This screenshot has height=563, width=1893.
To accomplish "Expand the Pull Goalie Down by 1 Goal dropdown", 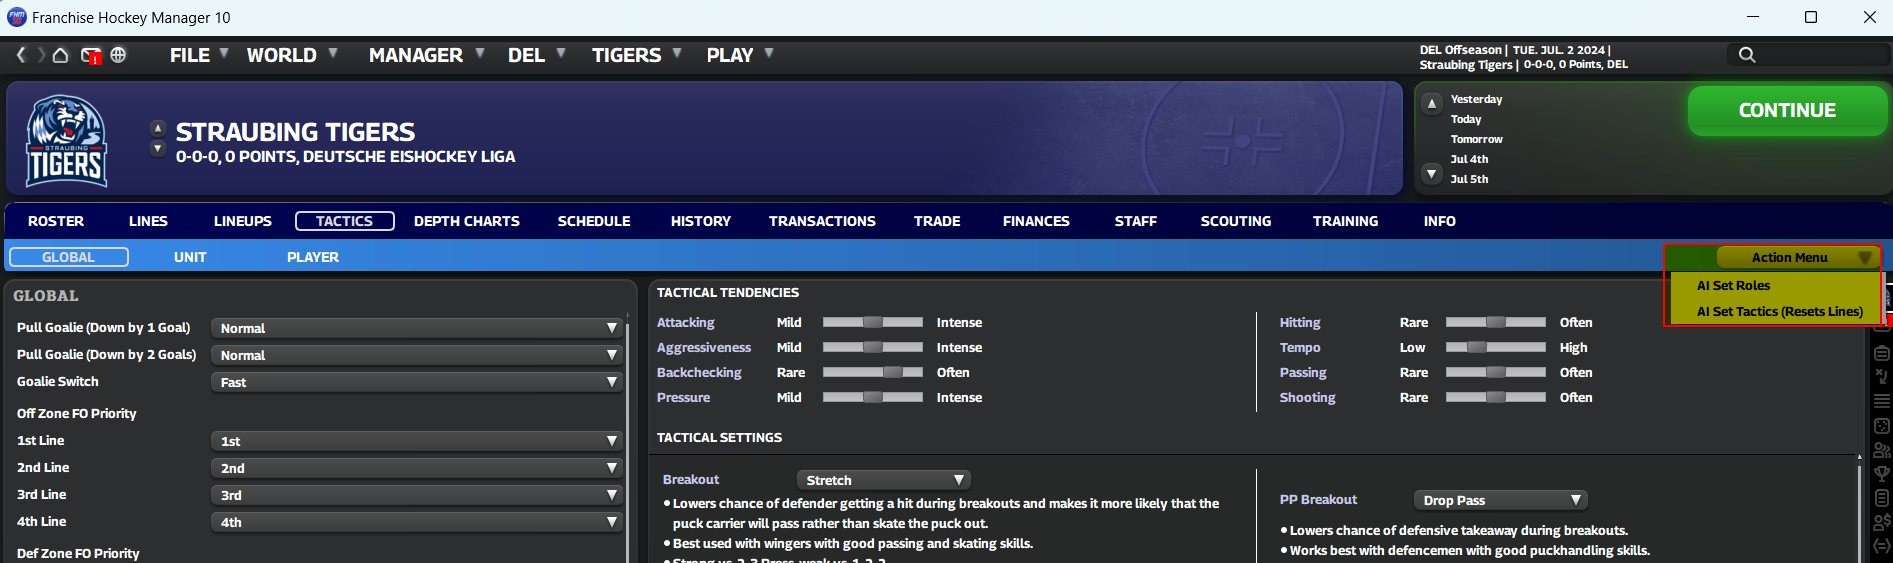I will pos(416,328).
